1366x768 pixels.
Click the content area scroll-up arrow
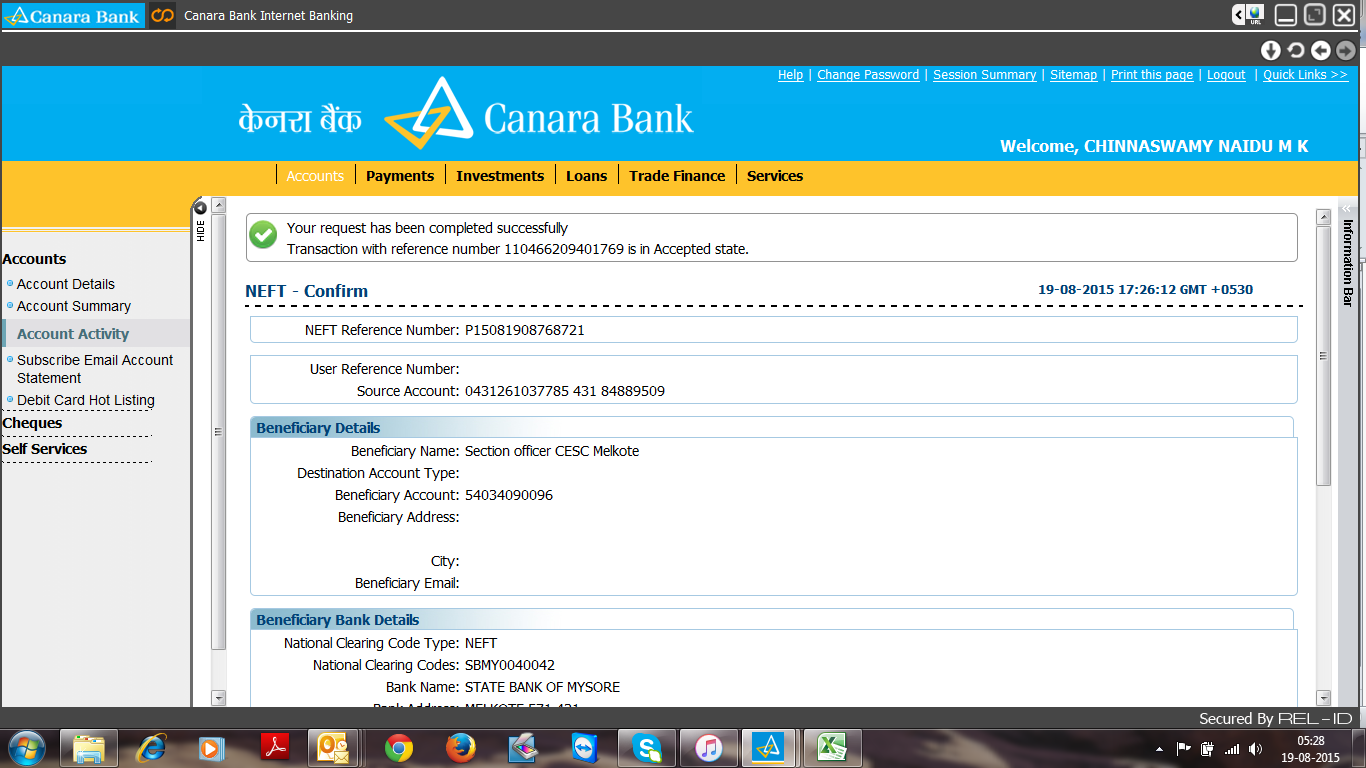point(1323,216)
